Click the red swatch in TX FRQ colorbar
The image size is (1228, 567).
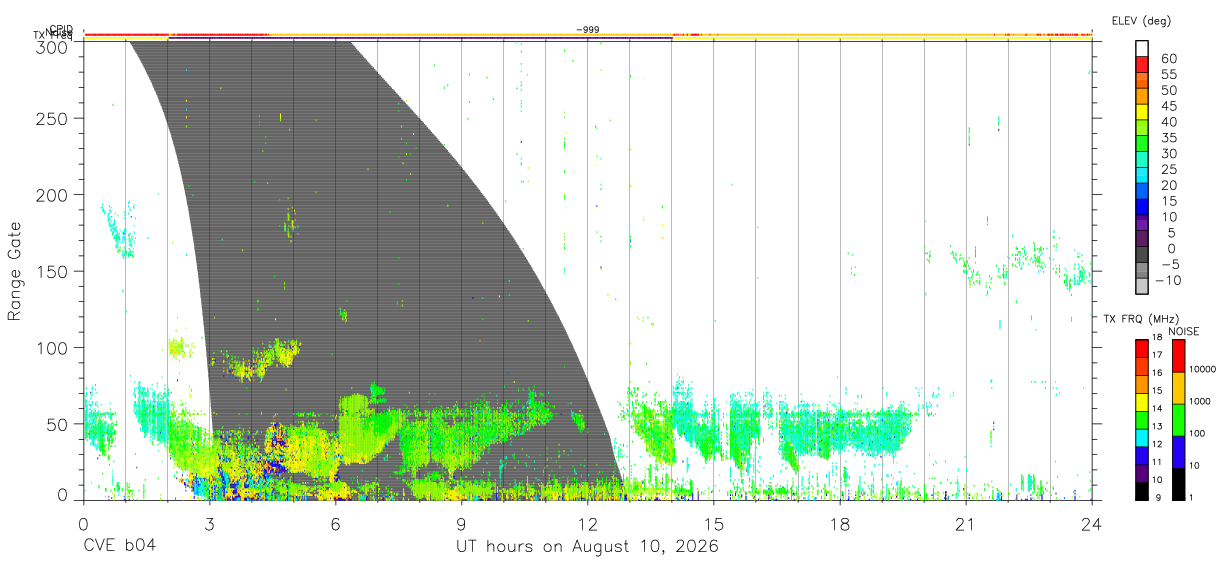(x=1142, y=348)
